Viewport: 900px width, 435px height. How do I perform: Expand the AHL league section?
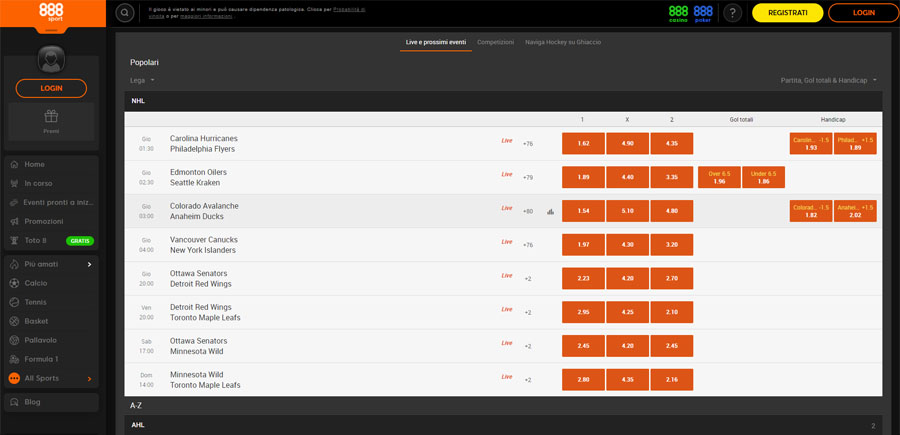point(503,425)
